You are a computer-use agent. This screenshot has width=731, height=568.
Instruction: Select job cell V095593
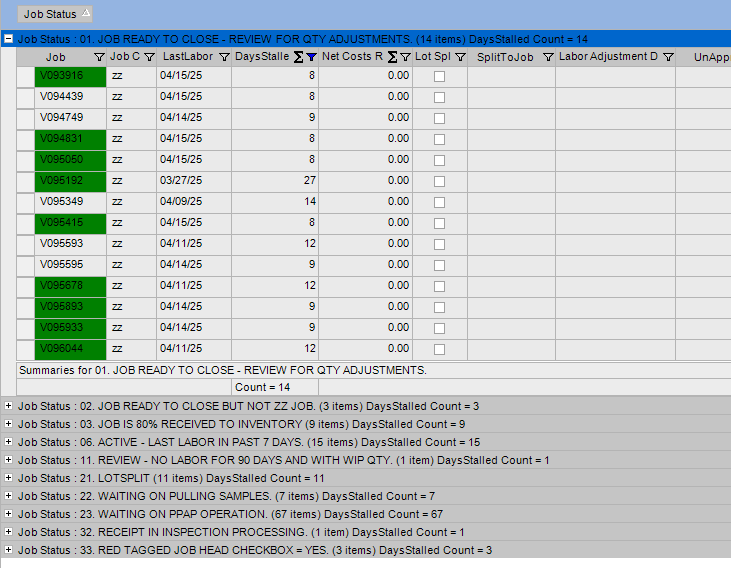(x=70, y=244)
